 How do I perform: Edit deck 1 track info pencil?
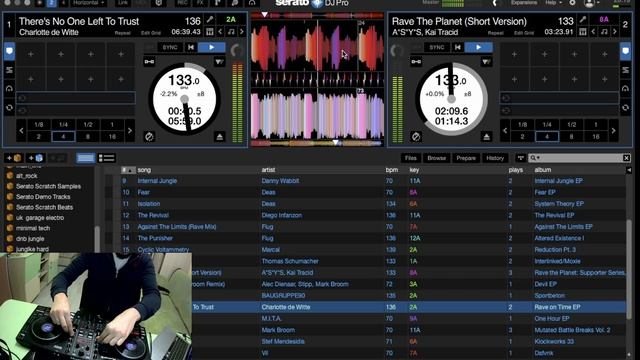209,19
